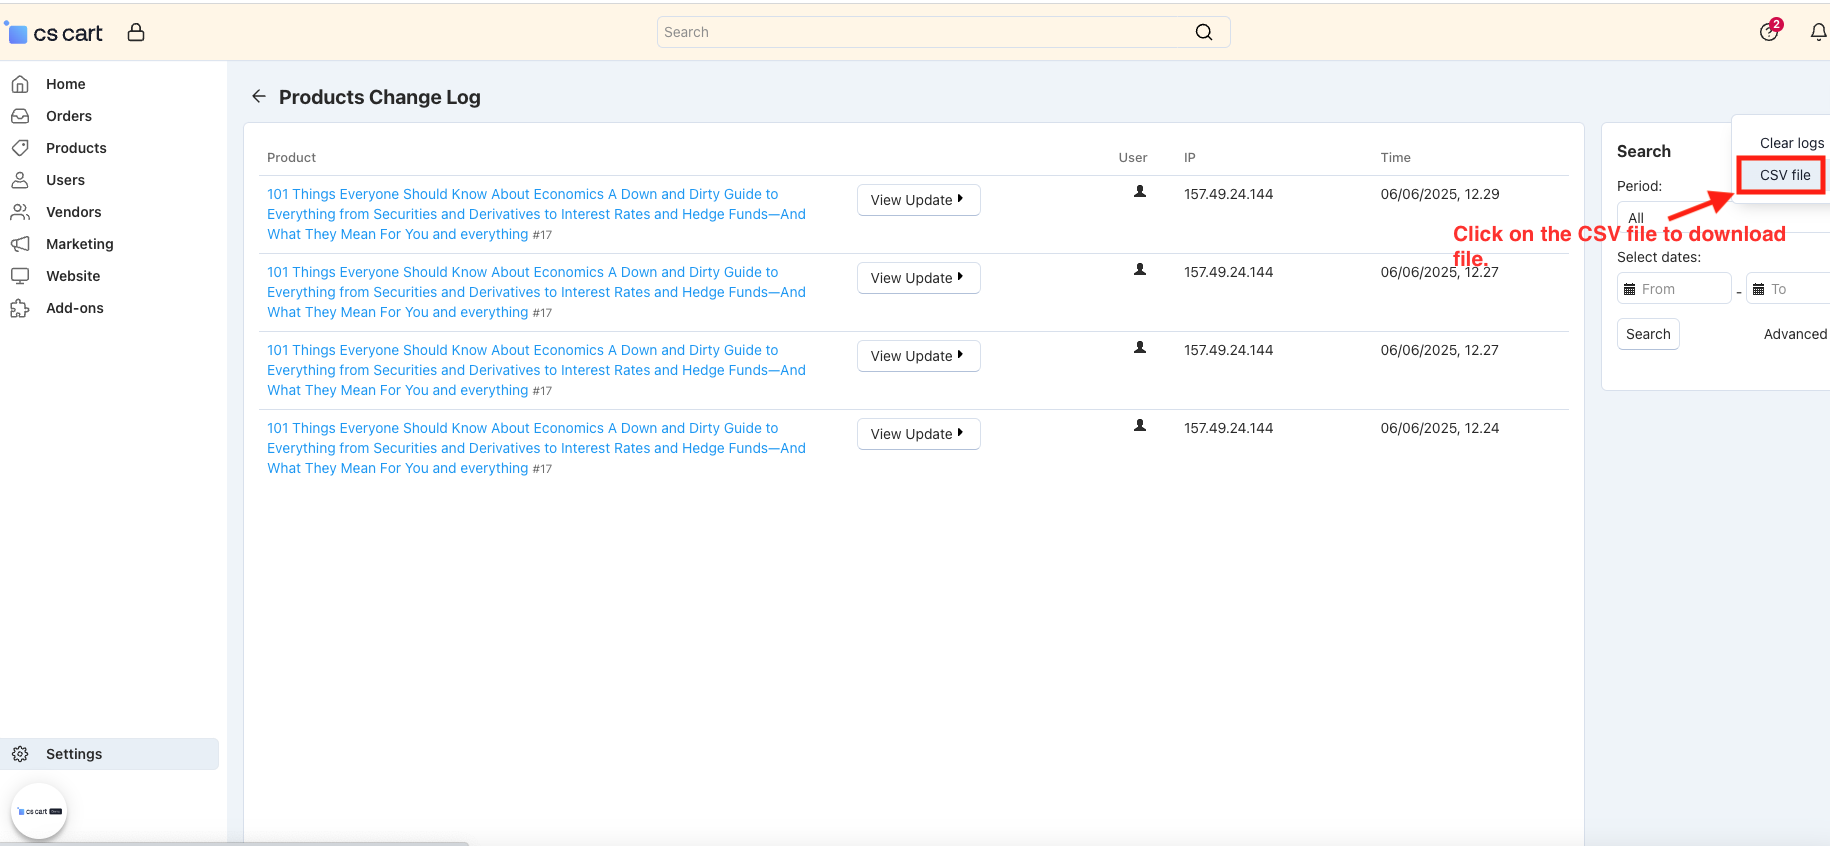Image resolution: width=1830 pixels, height=846 pixels.
Task: Click the Website monitor icon
Action: [x=20, y=276]
